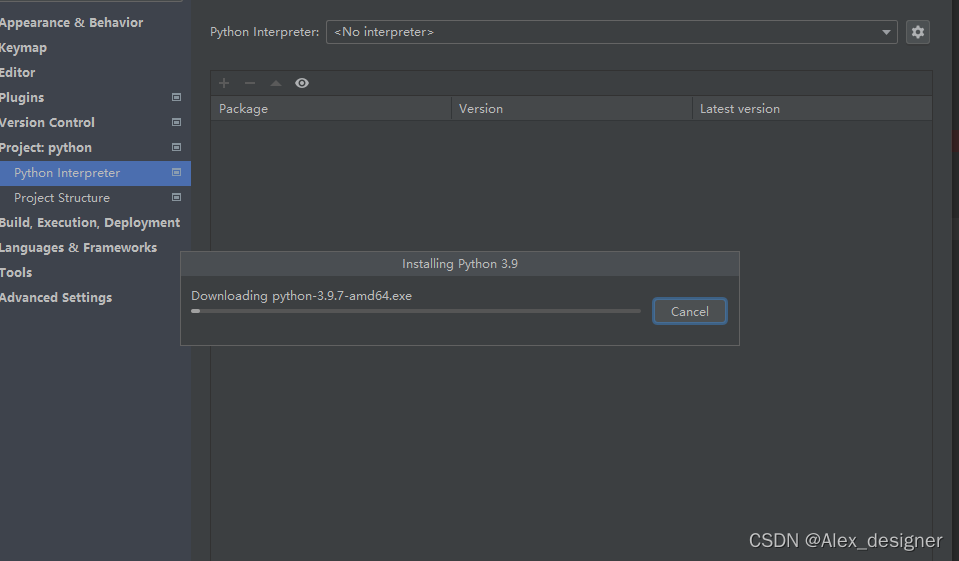959x561 pixels.
Task: Select Python Interpreter settings page
Action: point(95,173)
